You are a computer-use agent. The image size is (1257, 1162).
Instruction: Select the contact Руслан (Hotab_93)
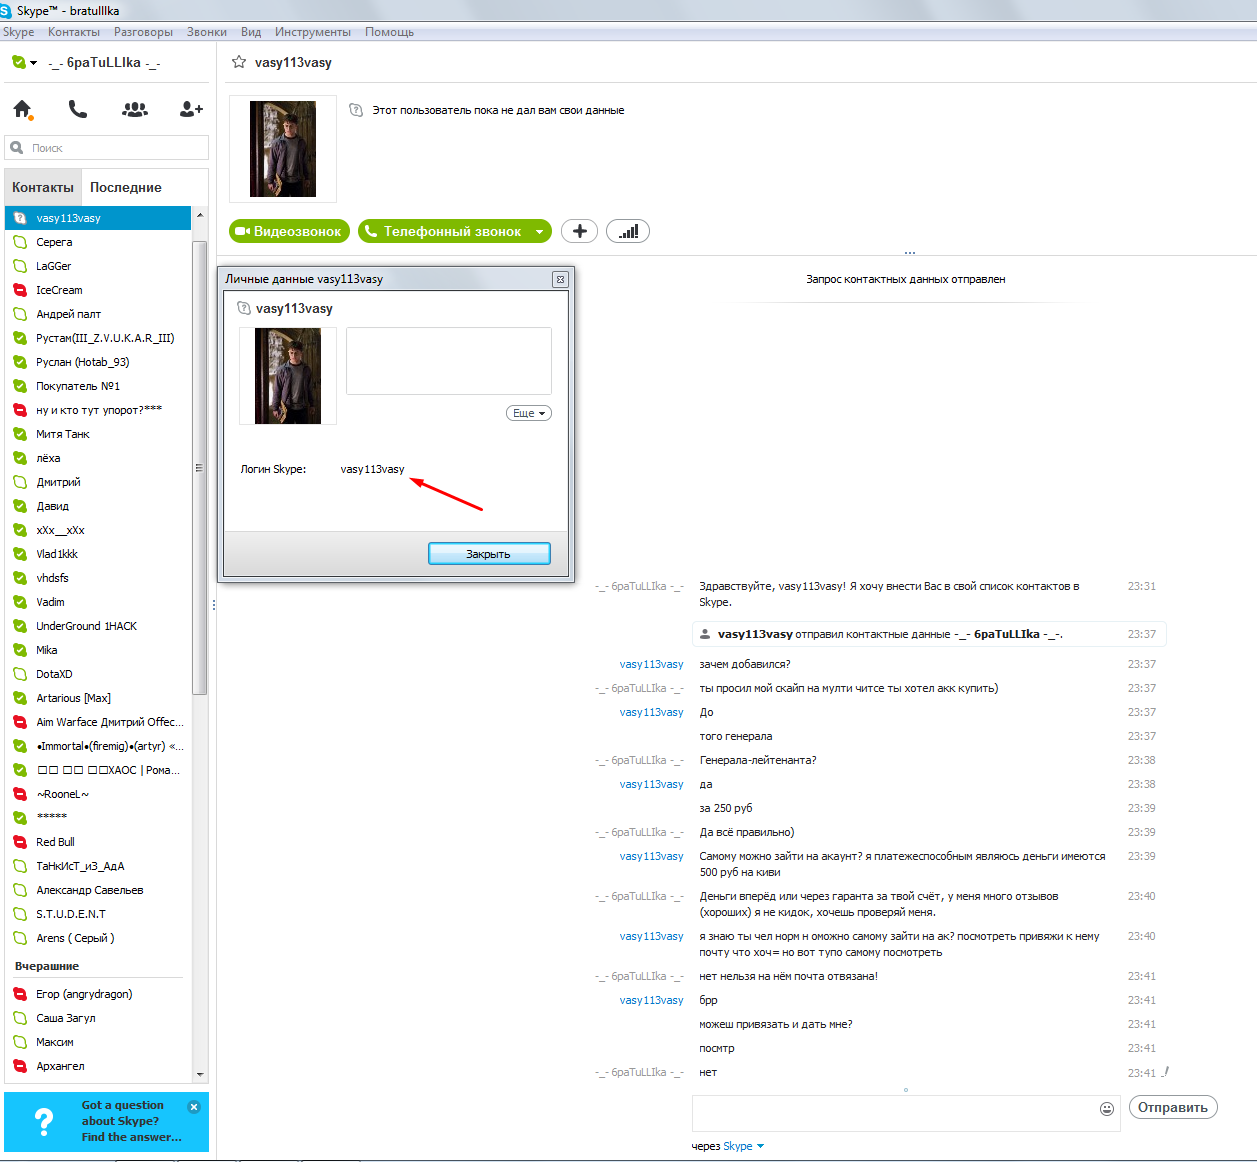point(98,362)
